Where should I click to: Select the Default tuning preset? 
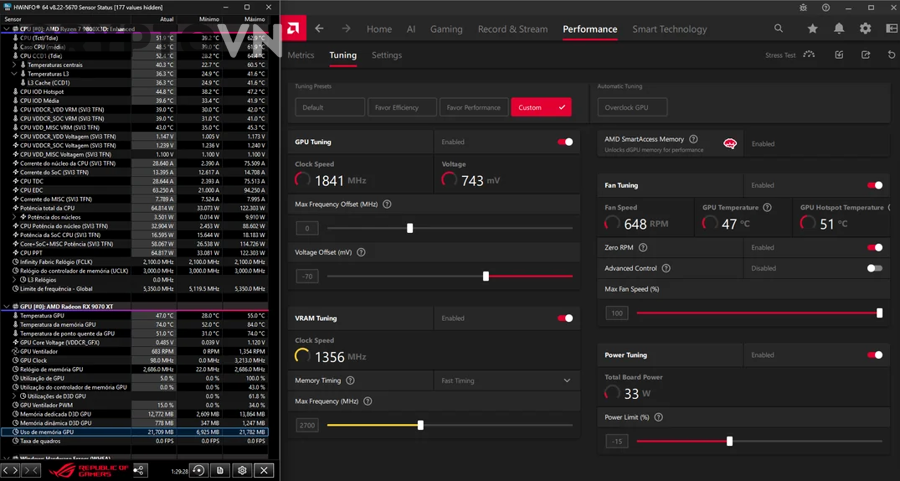[x=329, y=107]
